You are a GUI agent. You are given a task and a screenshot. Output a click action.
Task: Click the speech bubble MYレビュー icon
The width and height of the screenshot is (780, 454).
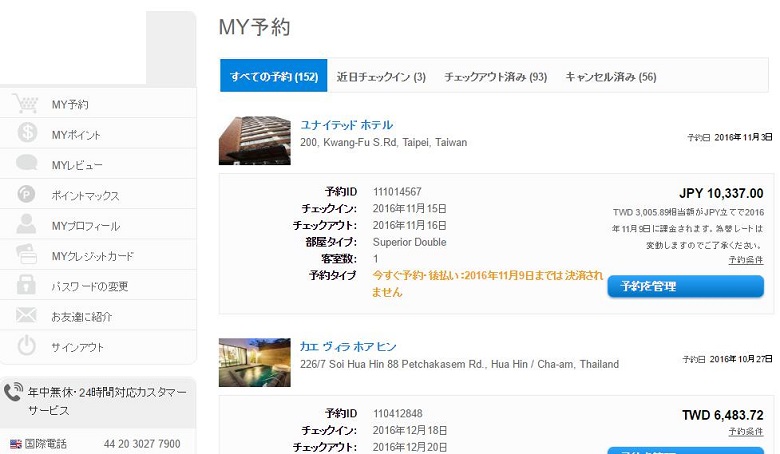(26, 165)
